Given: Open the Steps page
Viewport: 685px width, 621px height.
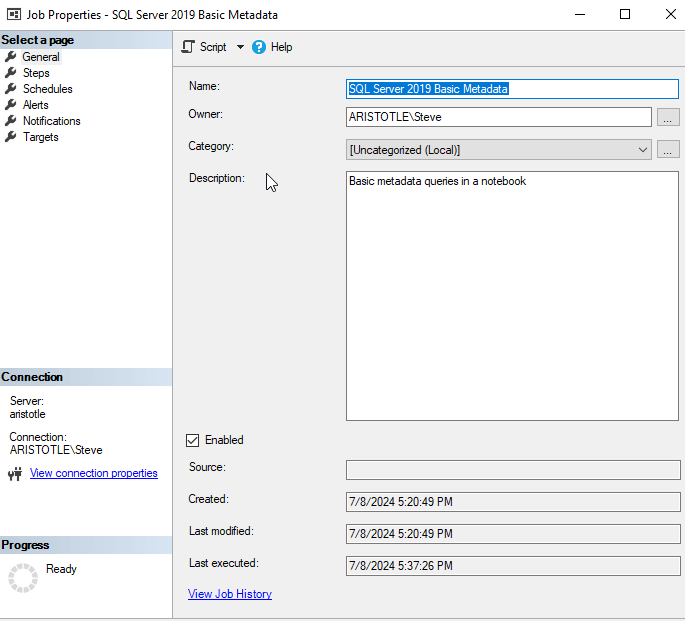Looking at the screenshot, I should pyautogui.click(x=36, y=73).
